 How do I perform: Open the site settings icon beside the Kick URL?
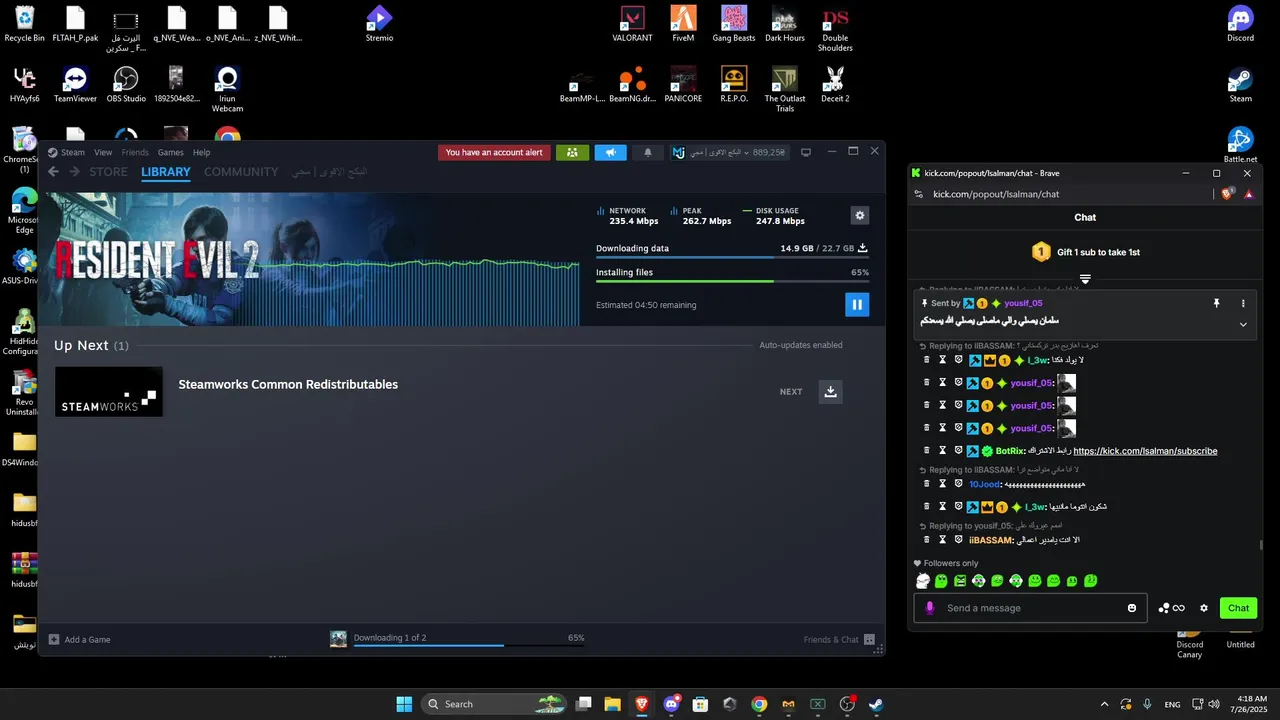coord(919,194)
